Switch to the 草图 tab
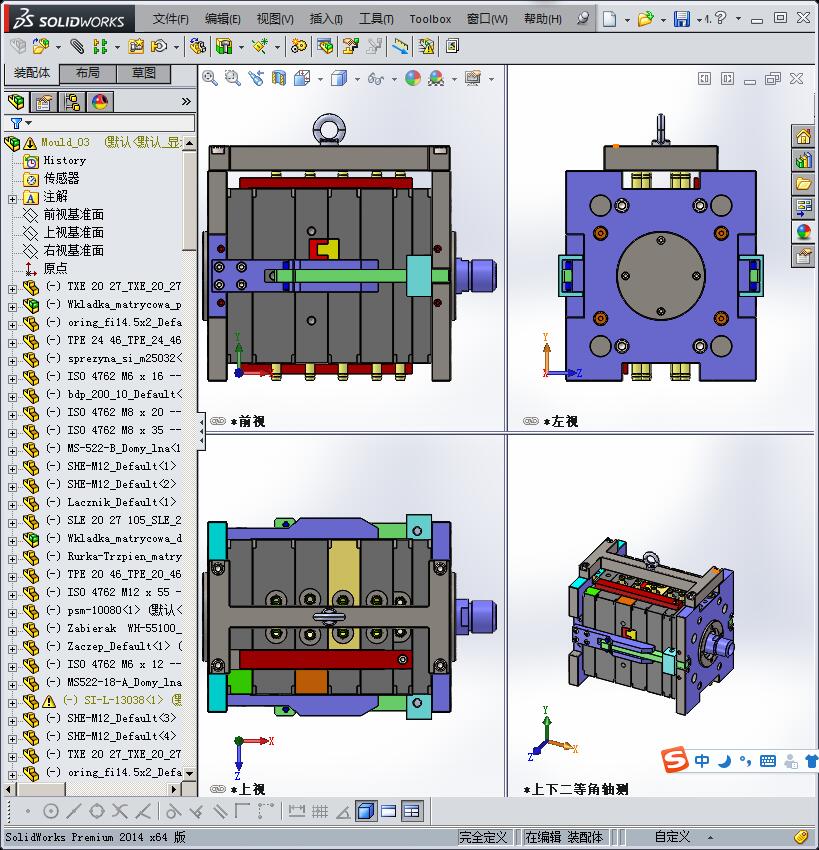This screenshot has height=850, width=819. 143,73
